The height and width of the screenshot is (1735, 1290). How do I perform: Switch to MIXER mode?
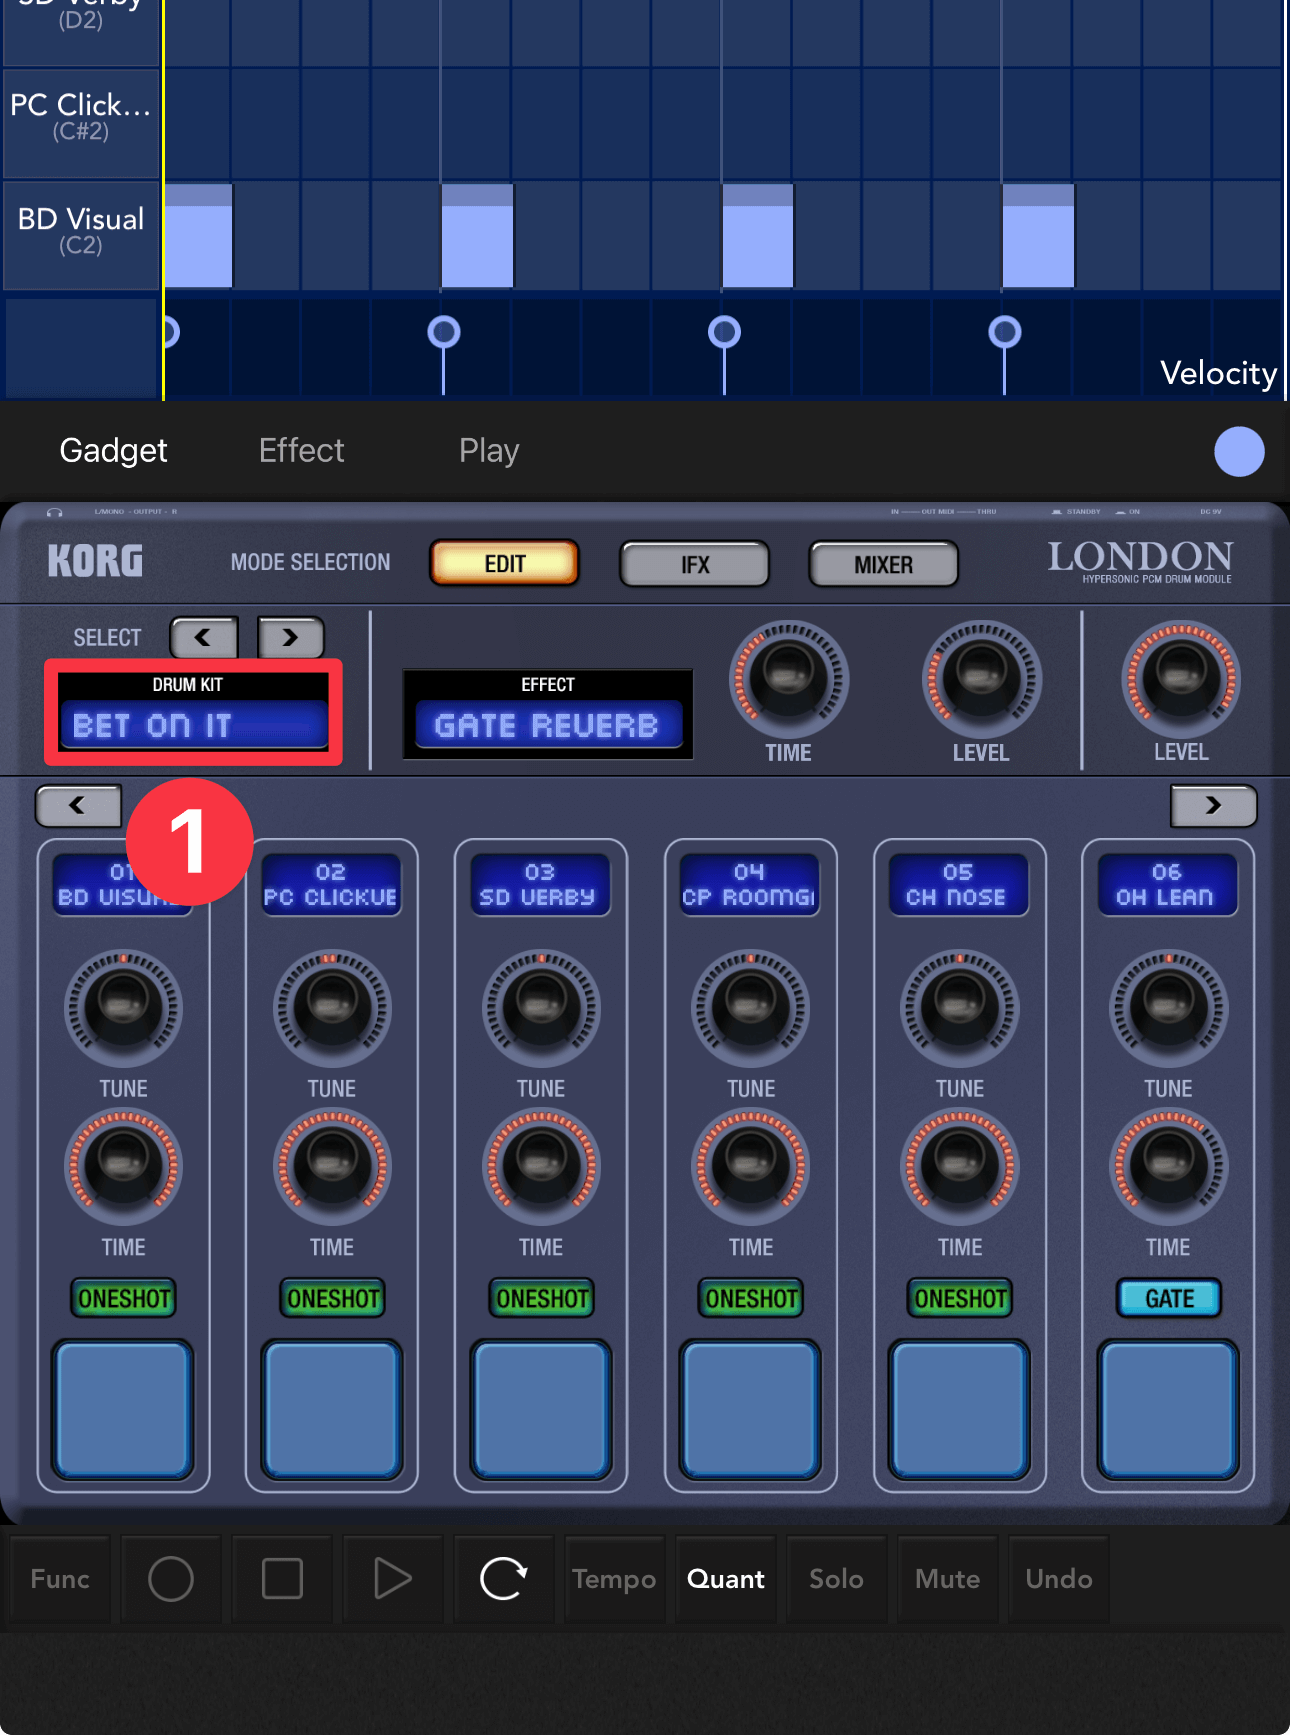[883, 565]
